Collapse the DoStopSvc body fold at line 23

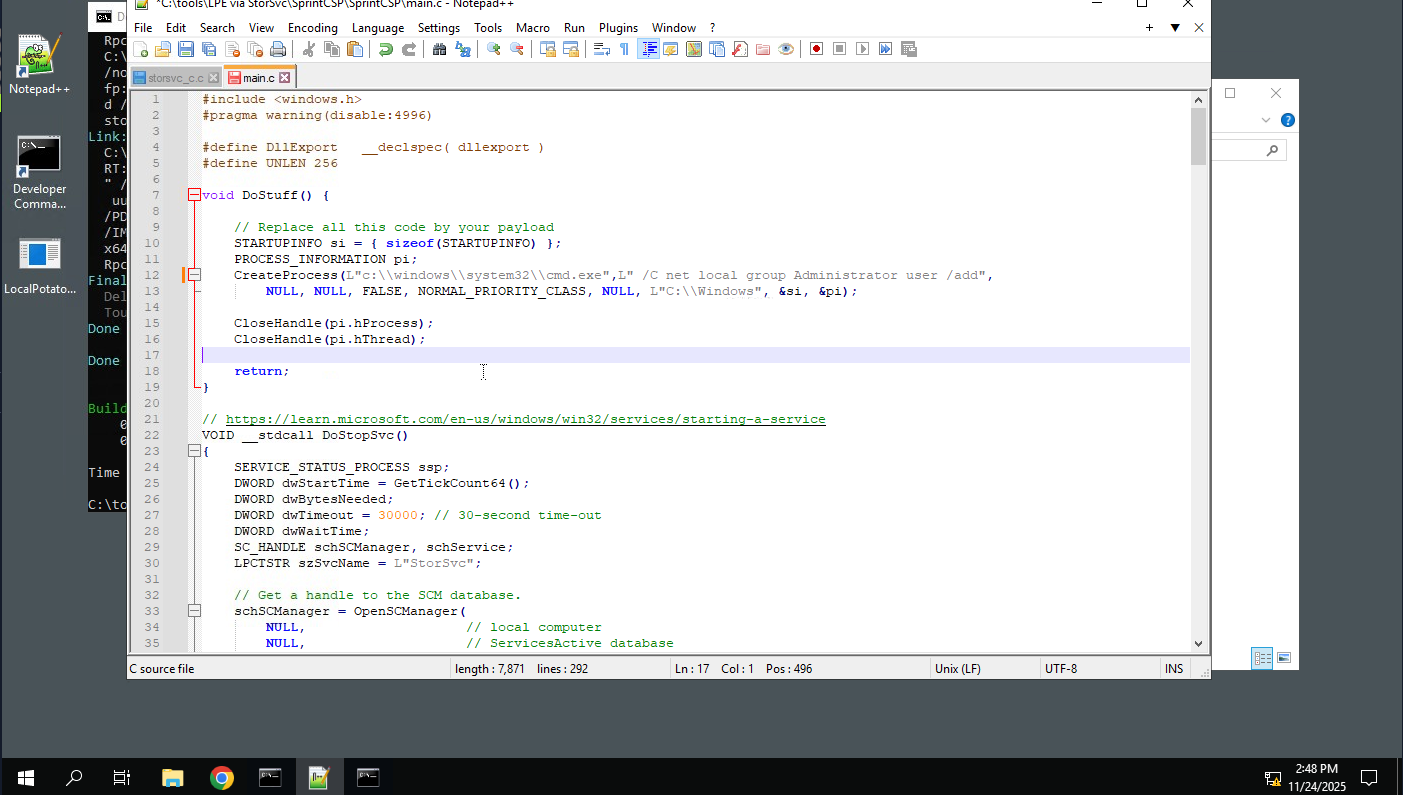coord(194,451)
